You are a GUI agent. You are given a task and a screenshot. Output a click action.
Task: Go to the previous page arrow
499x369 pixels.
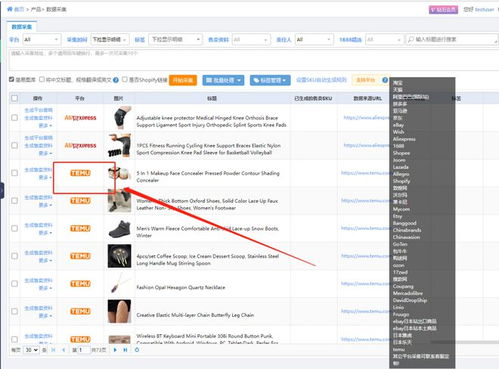pos(63,350)
